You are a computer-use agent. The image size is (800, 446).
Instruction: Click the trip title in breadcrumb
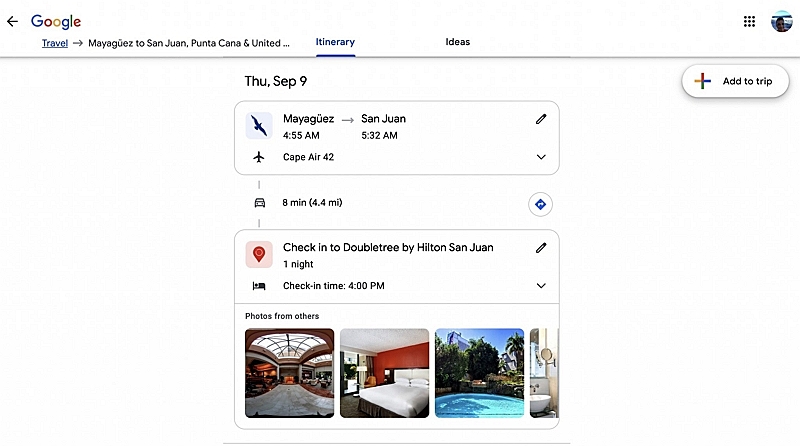click(x=189, y=43)
